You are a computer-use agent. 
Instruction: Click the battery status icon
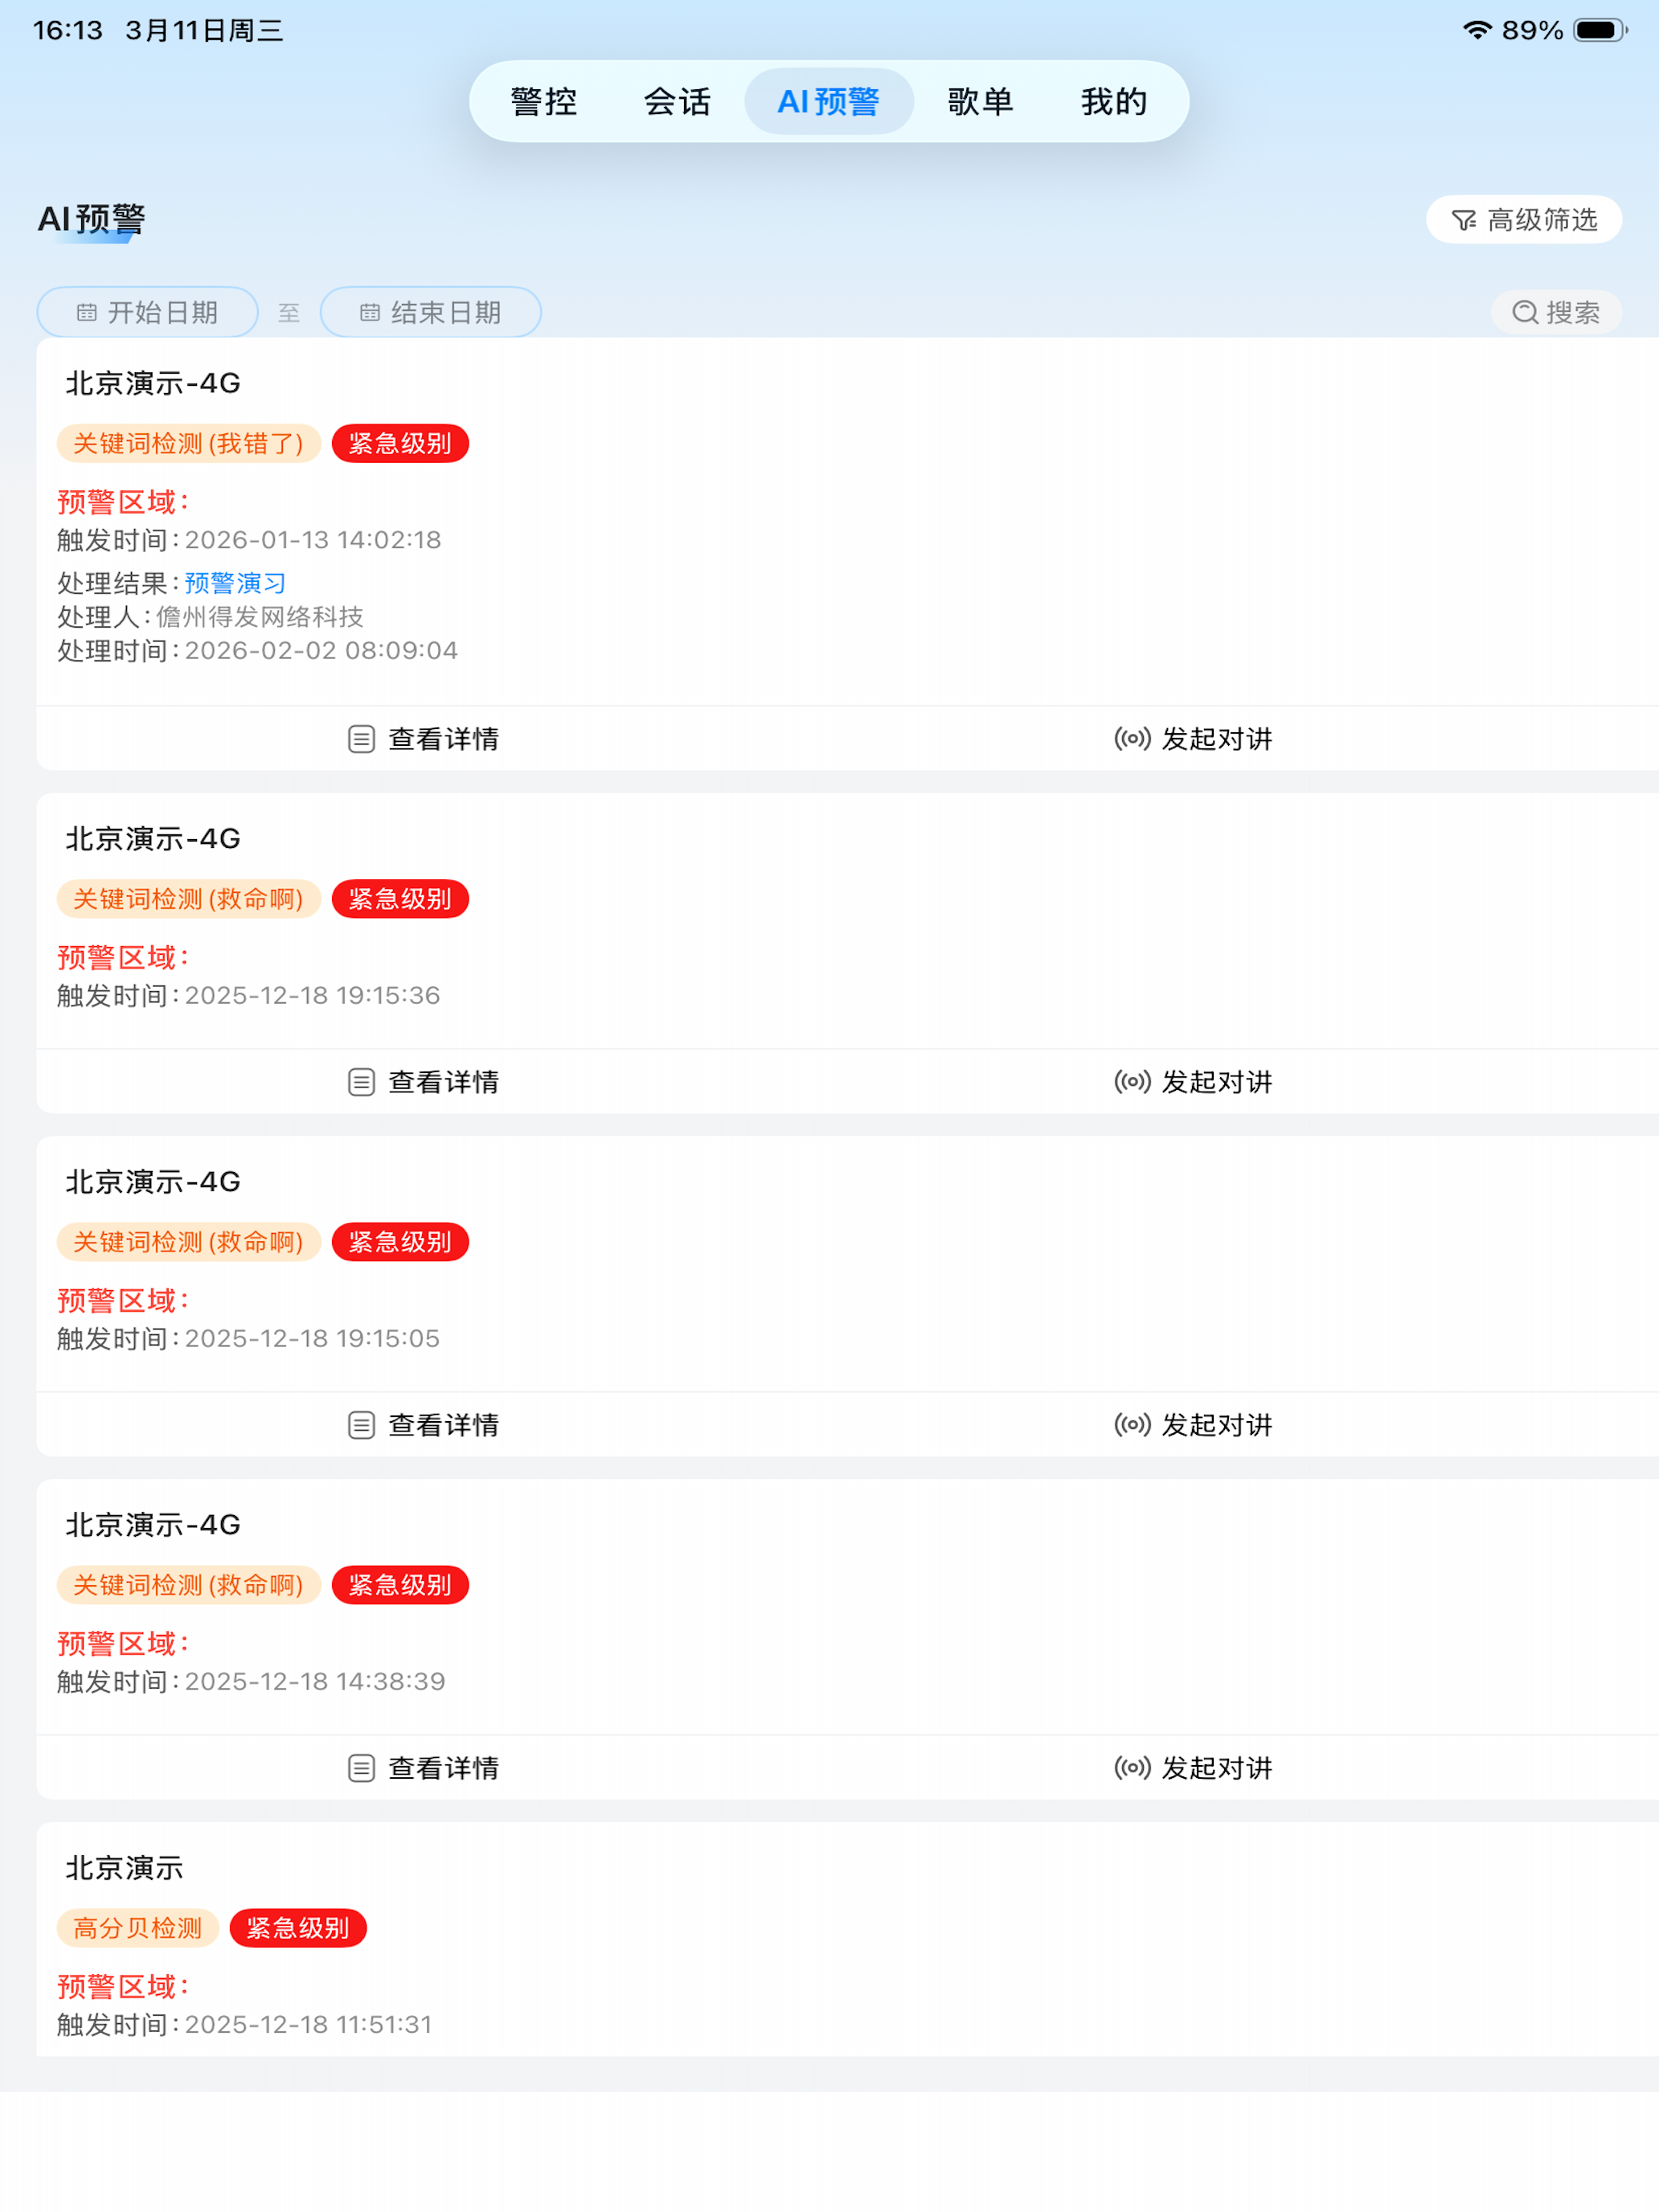[1599, 30]
